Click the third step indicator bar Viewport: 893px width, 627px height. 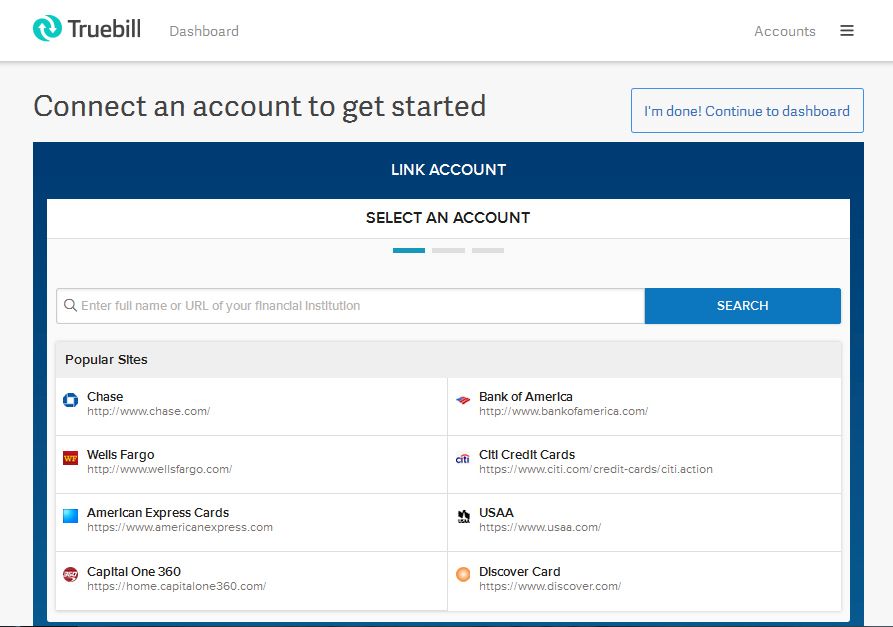pos(488,250)
